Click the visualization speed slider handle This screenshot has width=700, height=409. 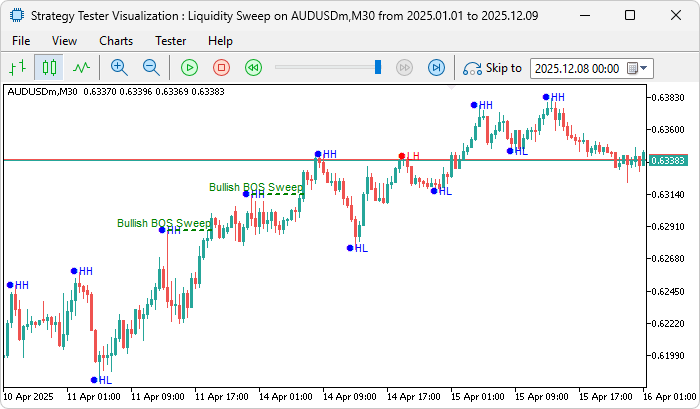click(378, 67)
